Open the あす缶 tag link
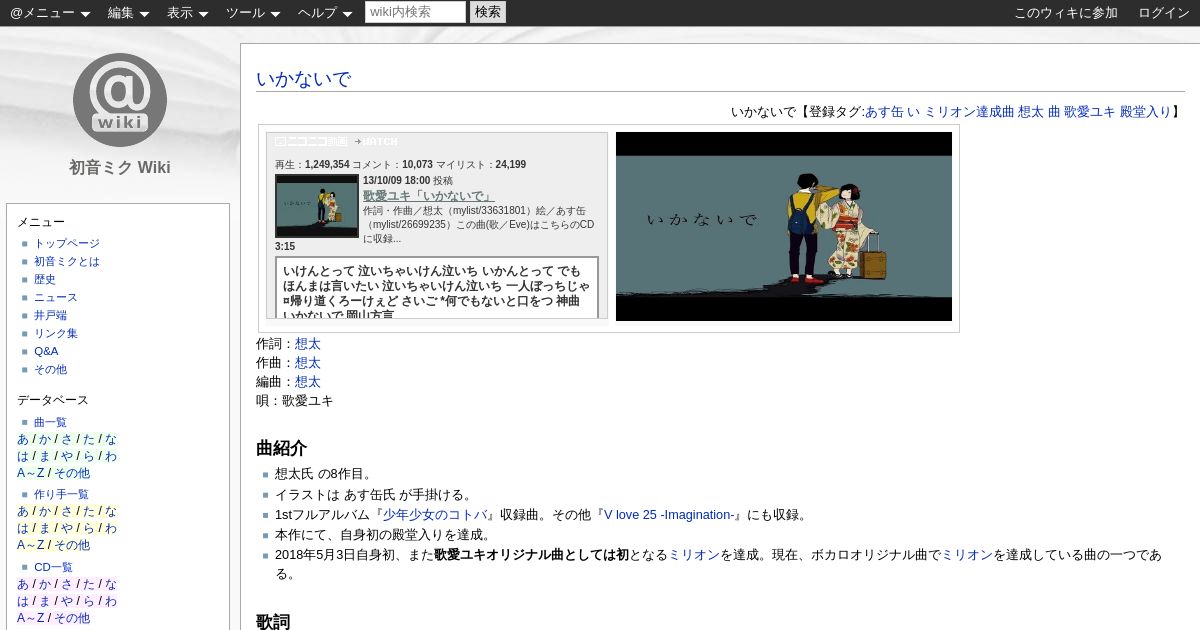The width and height of the screenshot is (1200, 630). tap(884, 112)
